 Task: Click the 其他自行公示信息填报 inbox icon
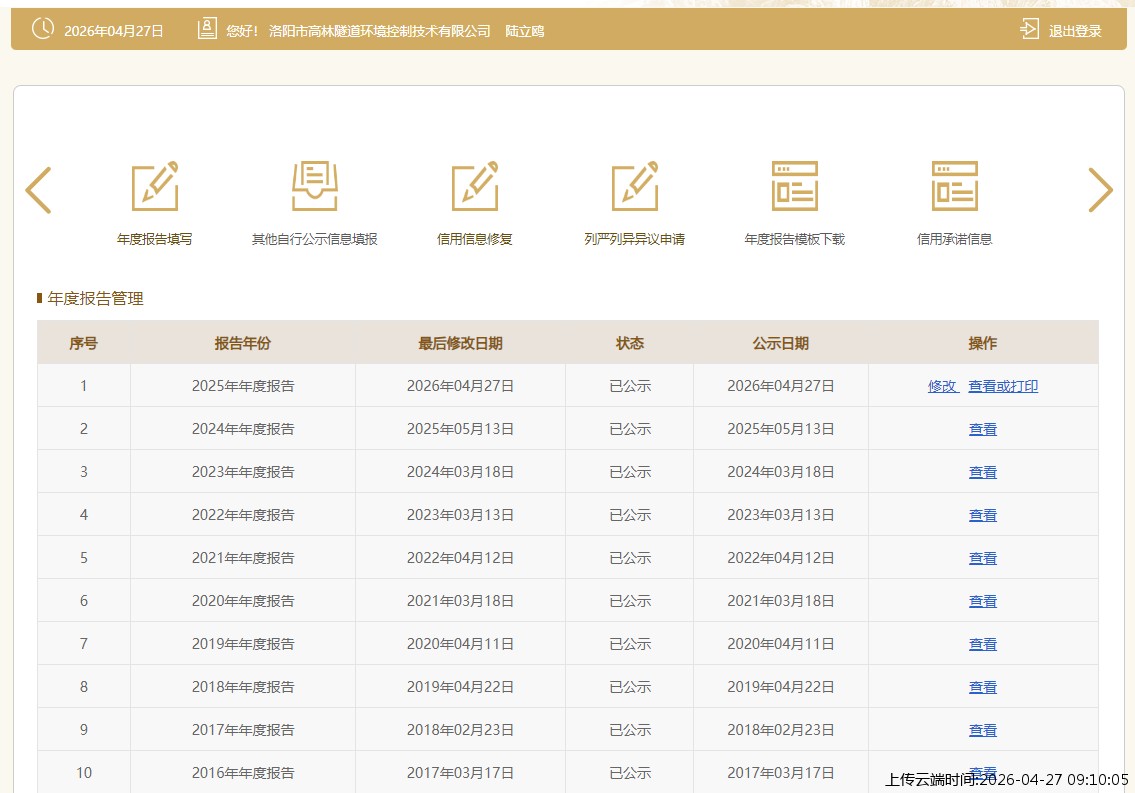pyautogui.click(x=315, y=186)
